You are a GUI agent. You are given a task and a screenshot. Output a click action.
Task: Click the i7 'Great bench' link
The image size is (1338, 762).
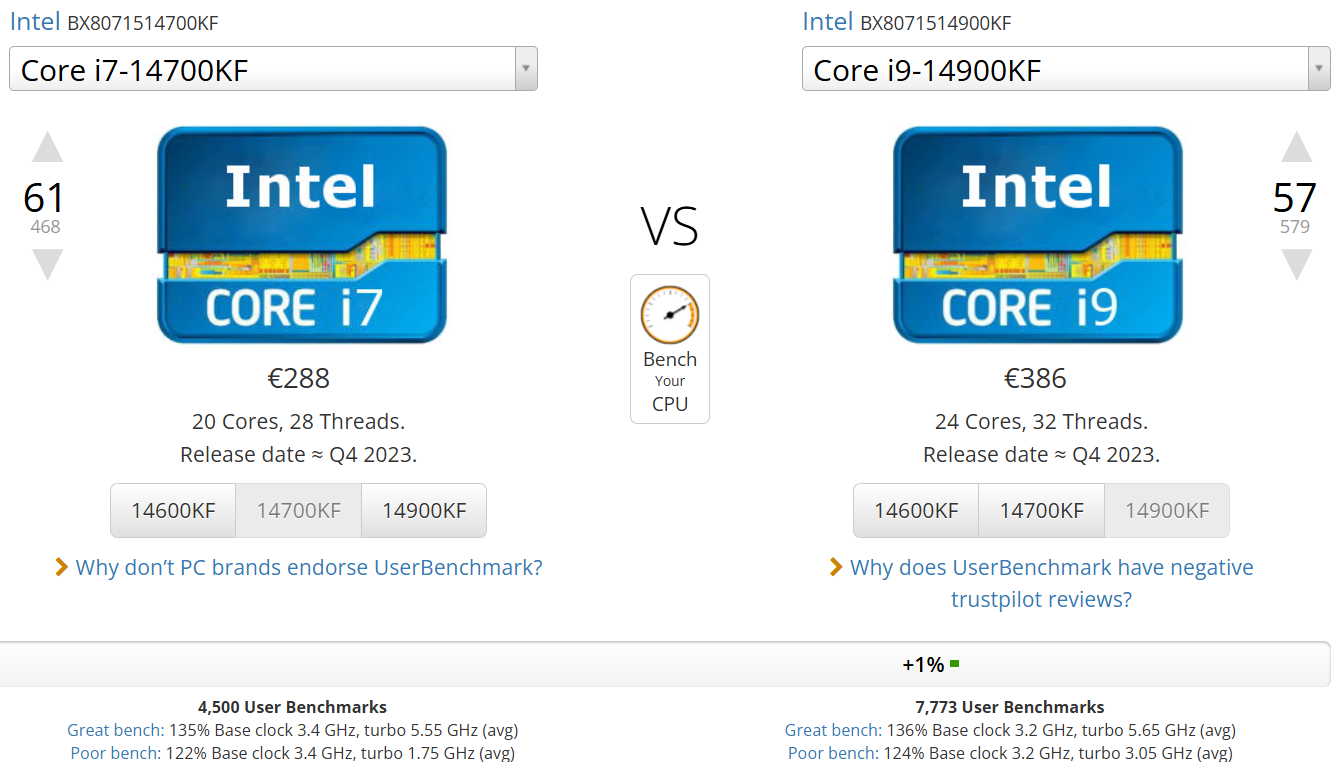(115, 730)
